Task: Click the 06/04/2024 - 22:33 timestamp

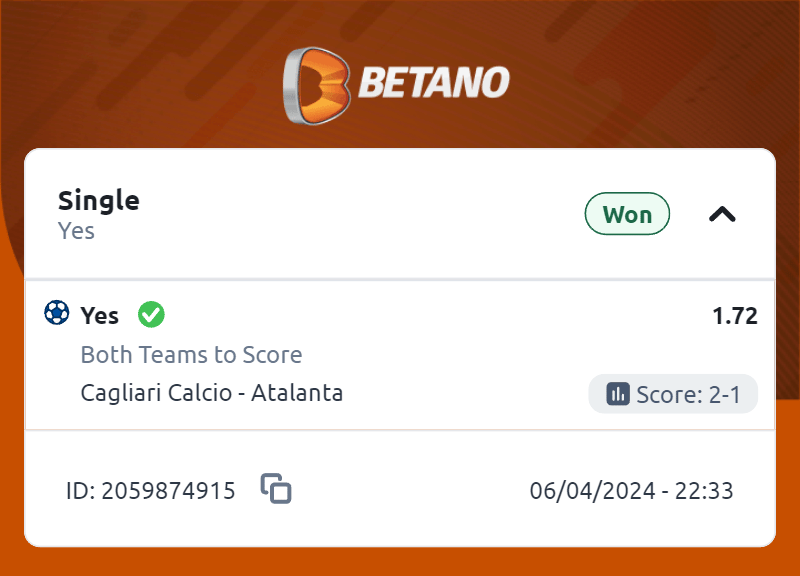Action: coord(631,491)
